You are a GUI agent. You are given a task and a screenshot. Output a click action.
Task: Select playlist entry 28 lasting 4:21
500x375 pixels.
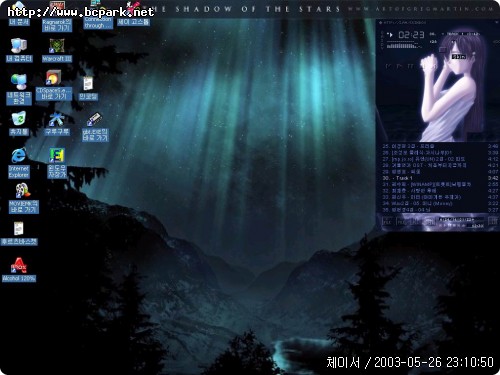tap(440, 165)
